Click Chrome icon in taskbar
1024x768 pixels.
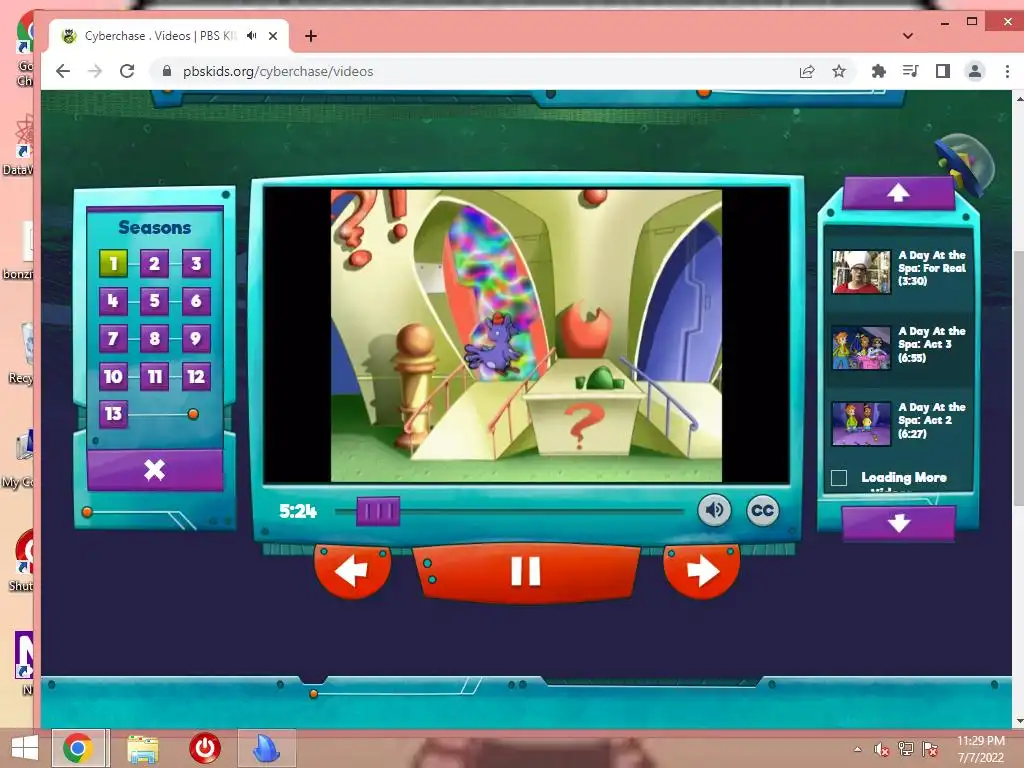tap(78, 748)
